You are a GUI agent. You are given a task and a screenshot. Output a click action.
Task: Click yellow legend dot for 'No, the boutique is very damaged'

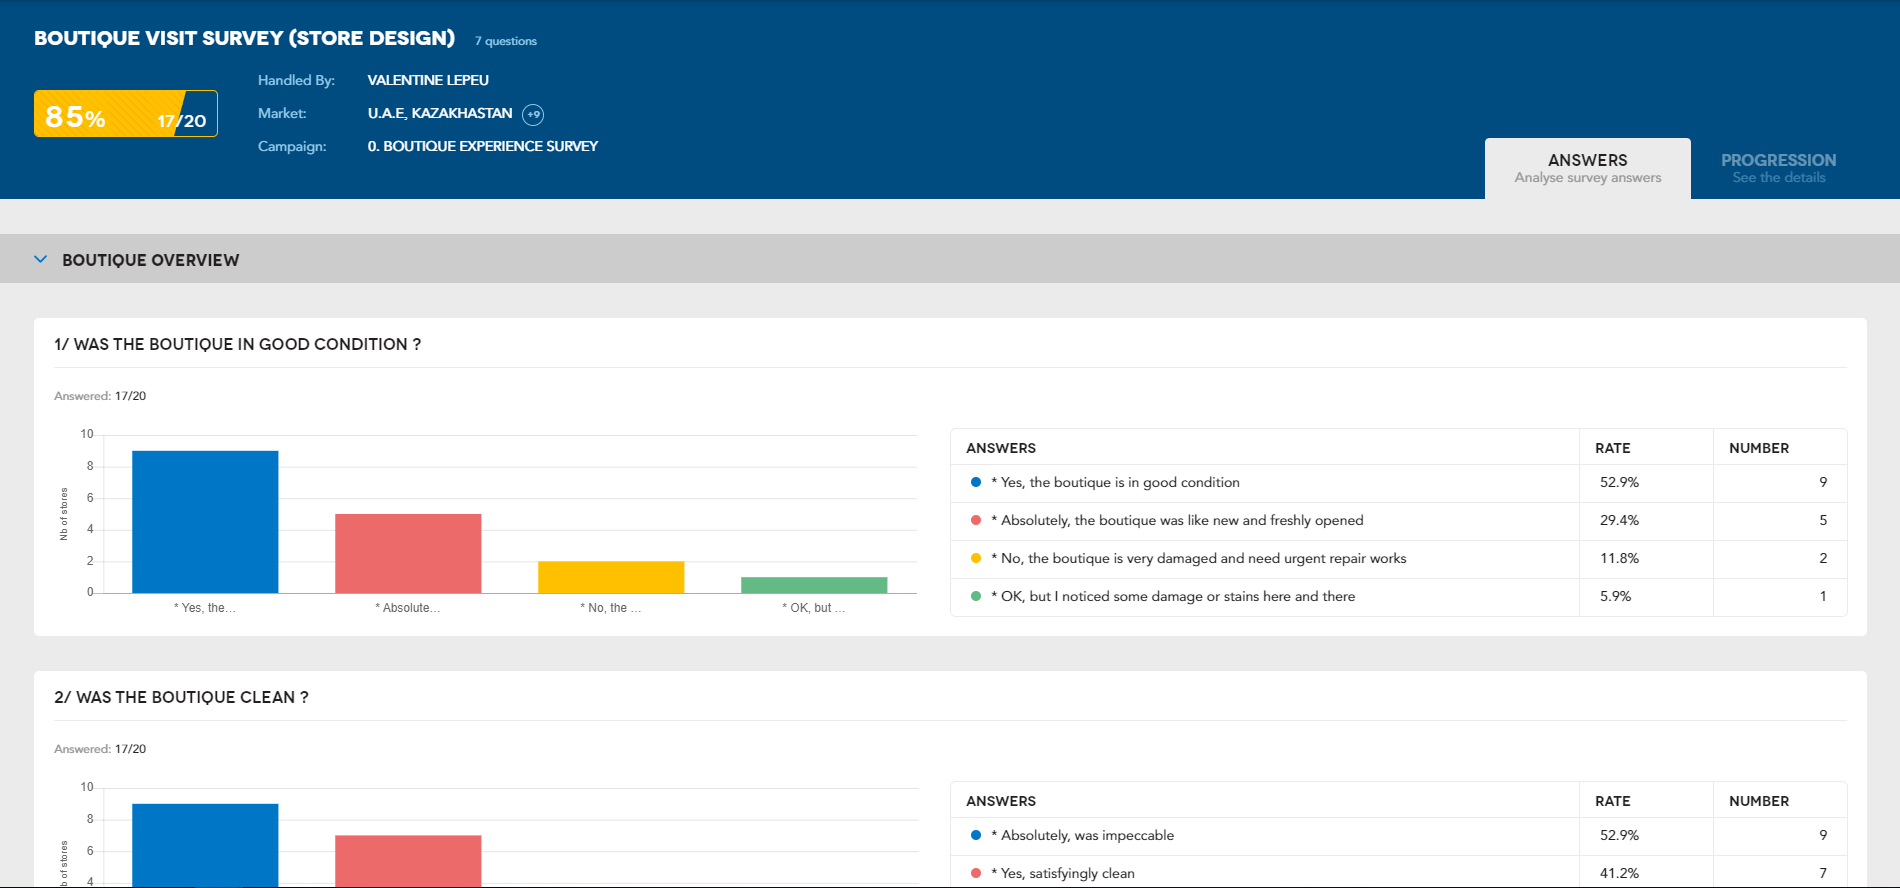click(976, 558)
